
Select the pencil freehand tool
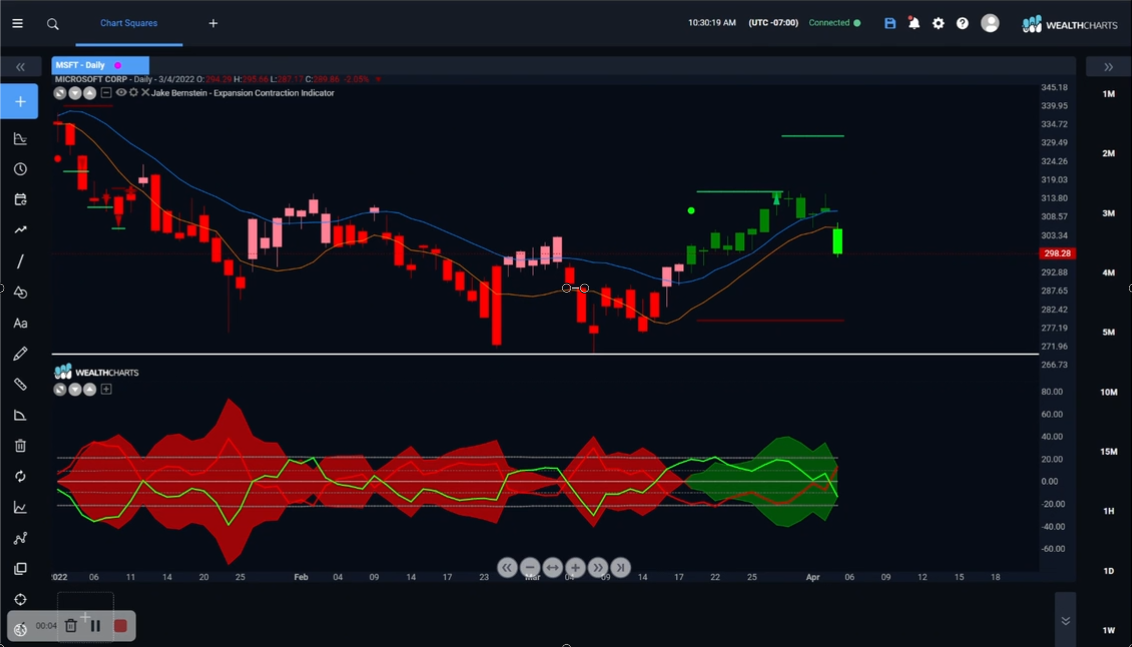(20, 354)
